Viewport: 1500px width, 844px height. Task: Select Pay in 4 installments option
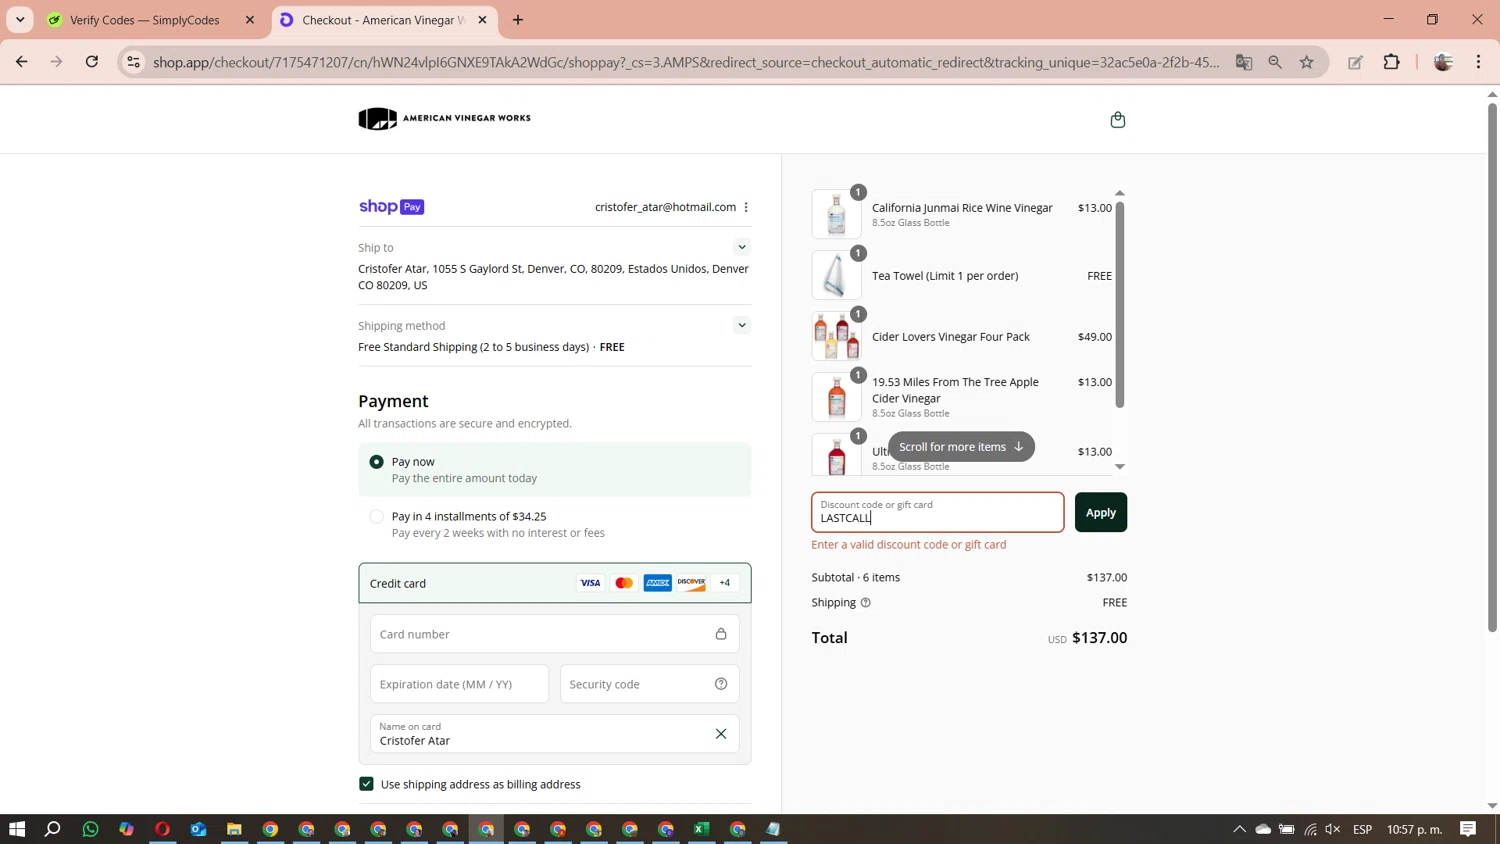coord(376,517)
